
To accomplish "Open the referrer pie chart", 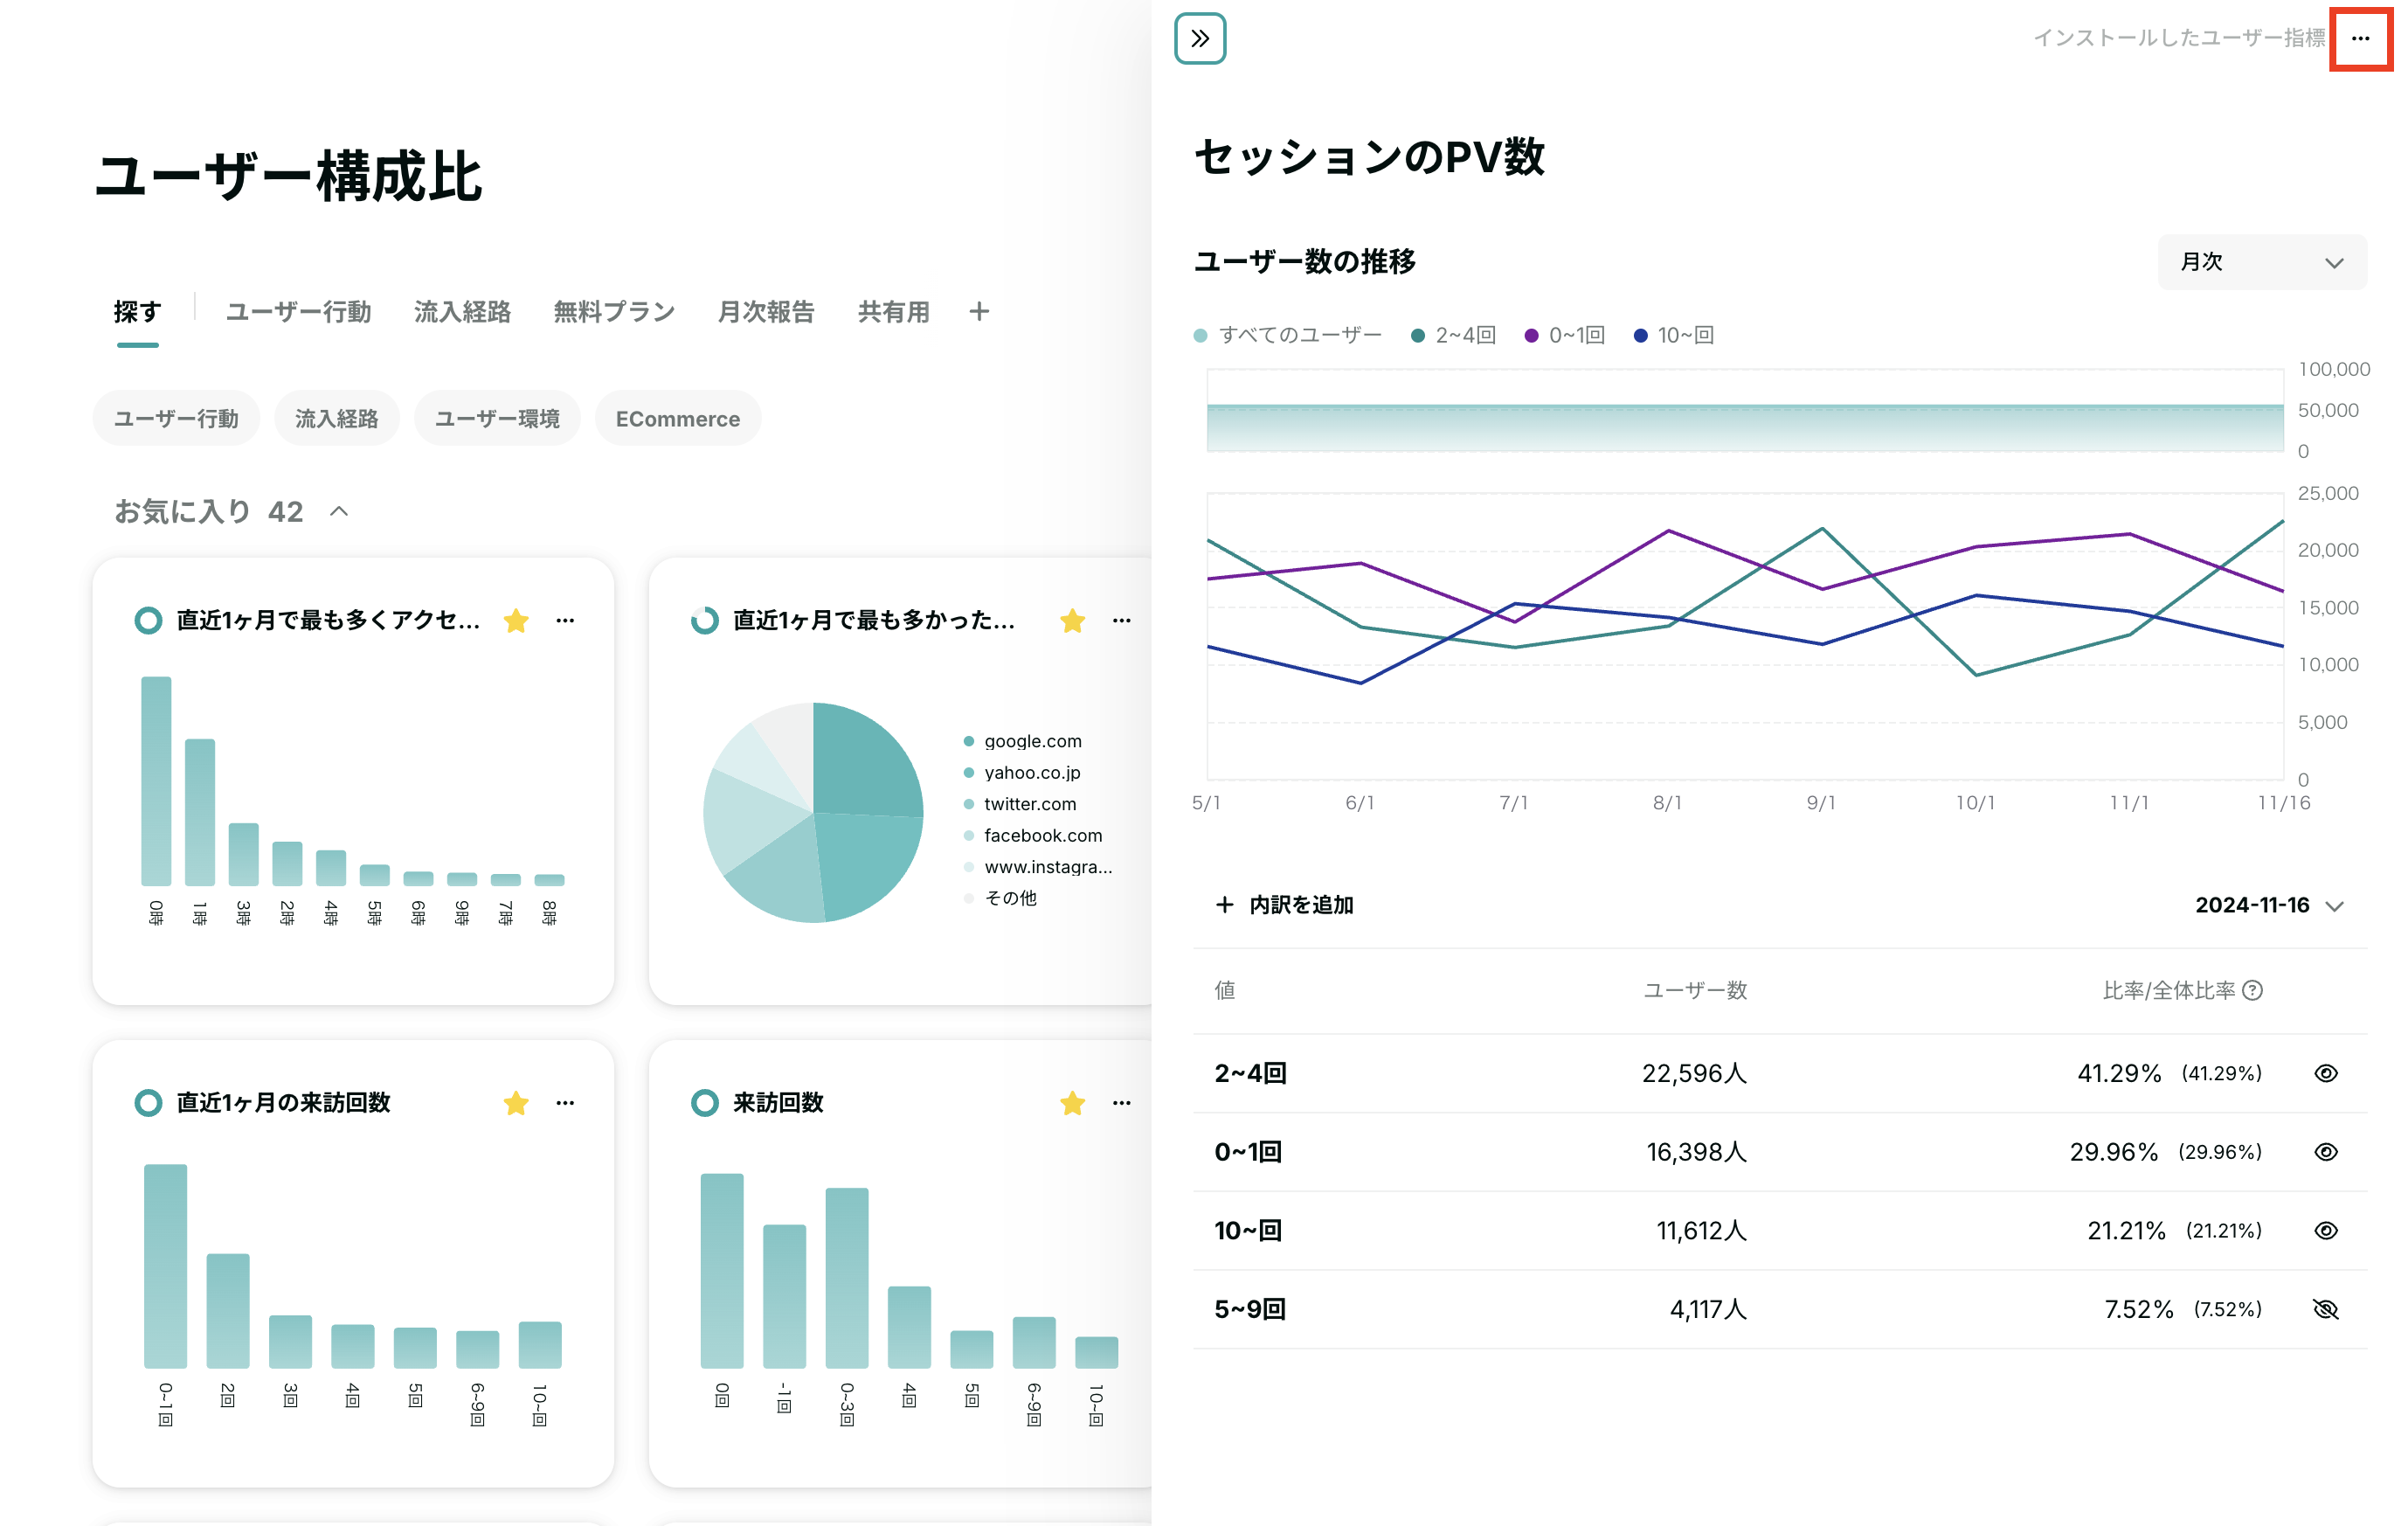I will pyautogui.click(x=813, y=812).
